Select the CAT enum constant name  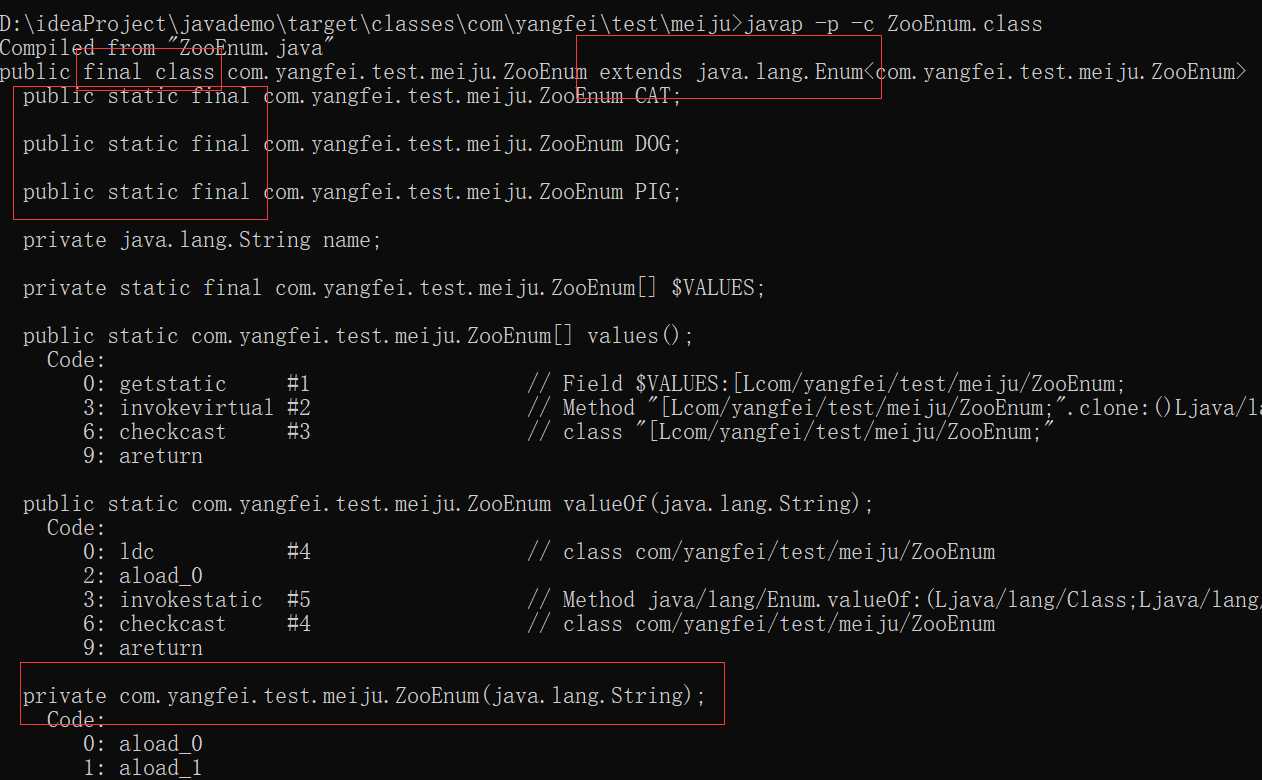(x=658, y=96)
